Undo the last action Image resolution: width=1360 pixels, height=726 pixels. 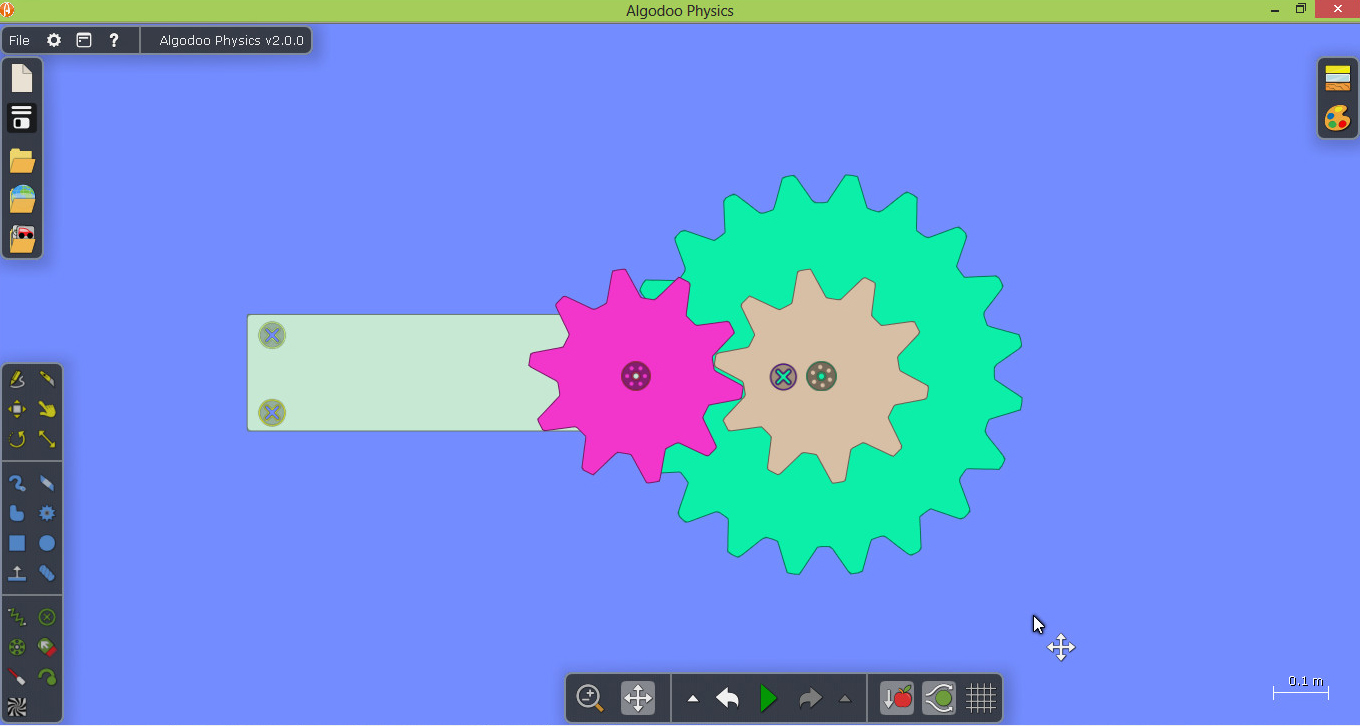728,698
